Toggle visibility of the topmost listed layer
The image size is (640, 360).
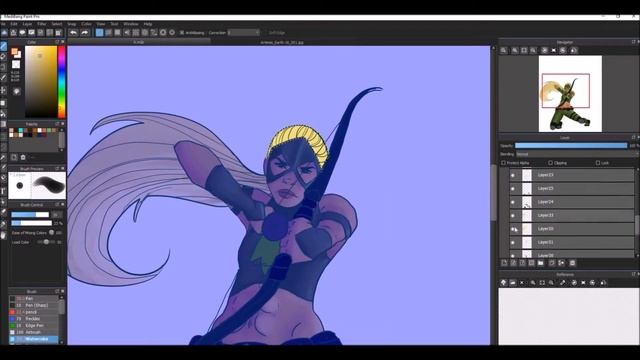513,175
